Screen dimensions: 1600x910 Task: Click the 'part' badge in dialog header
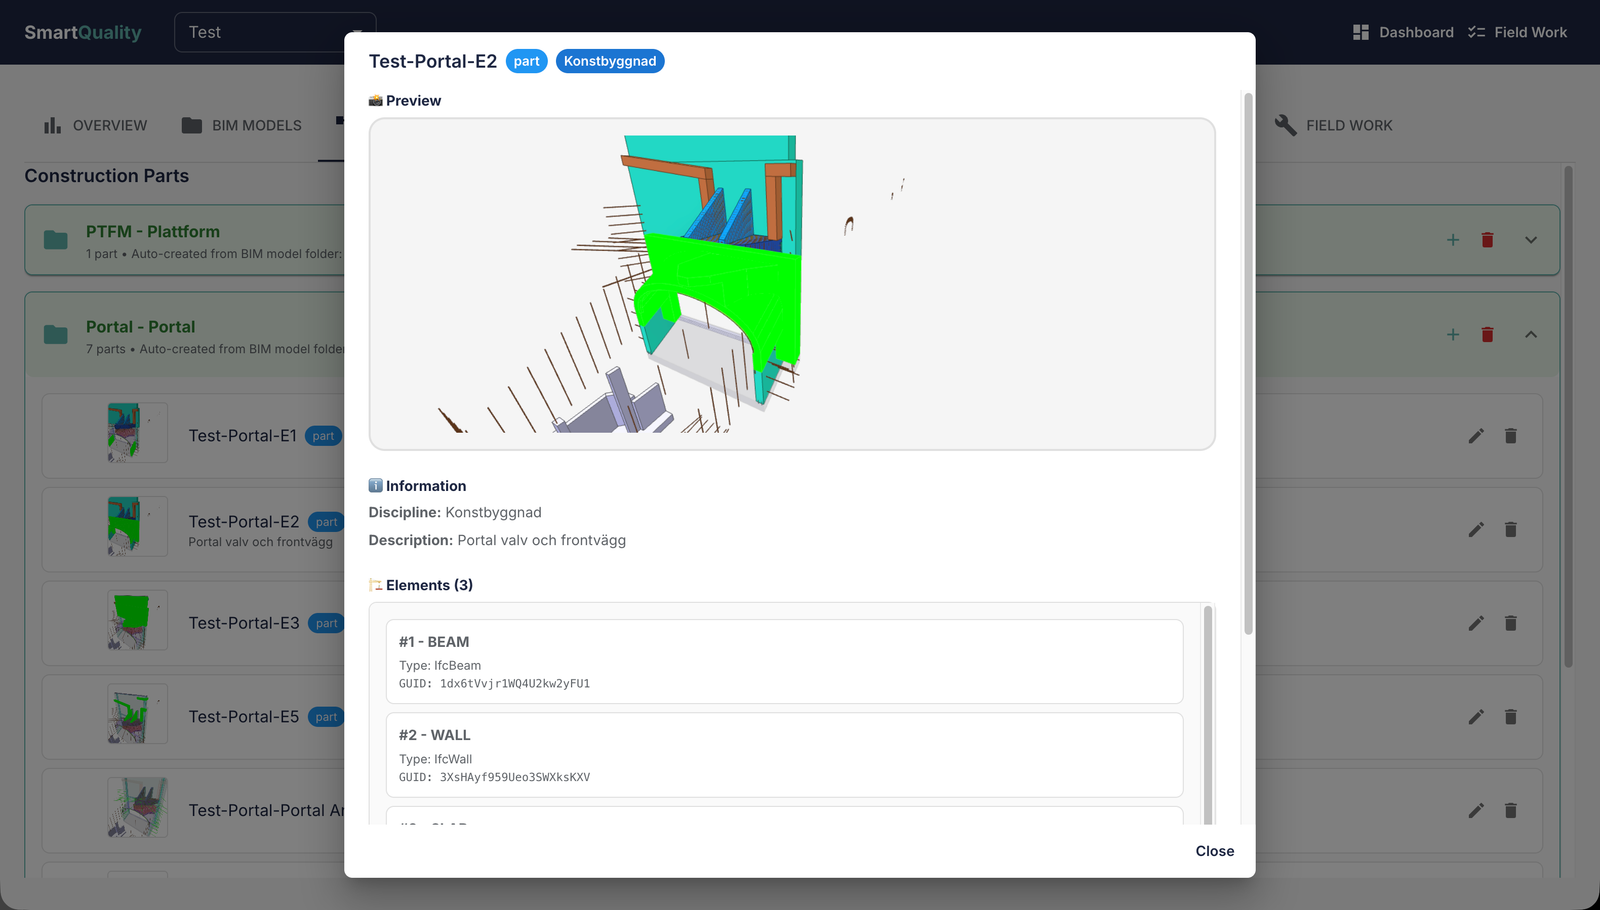point(526,61)
